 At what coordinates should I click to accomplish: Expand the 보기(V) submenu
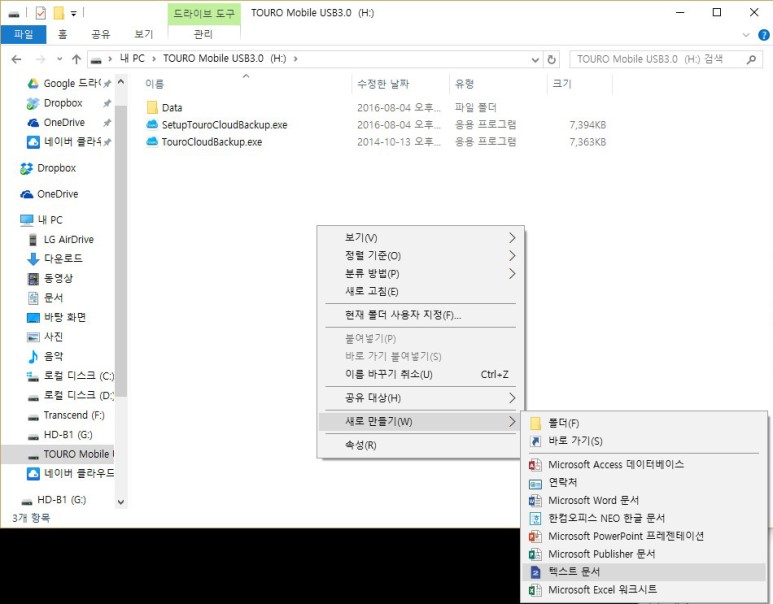coord(512,238)
